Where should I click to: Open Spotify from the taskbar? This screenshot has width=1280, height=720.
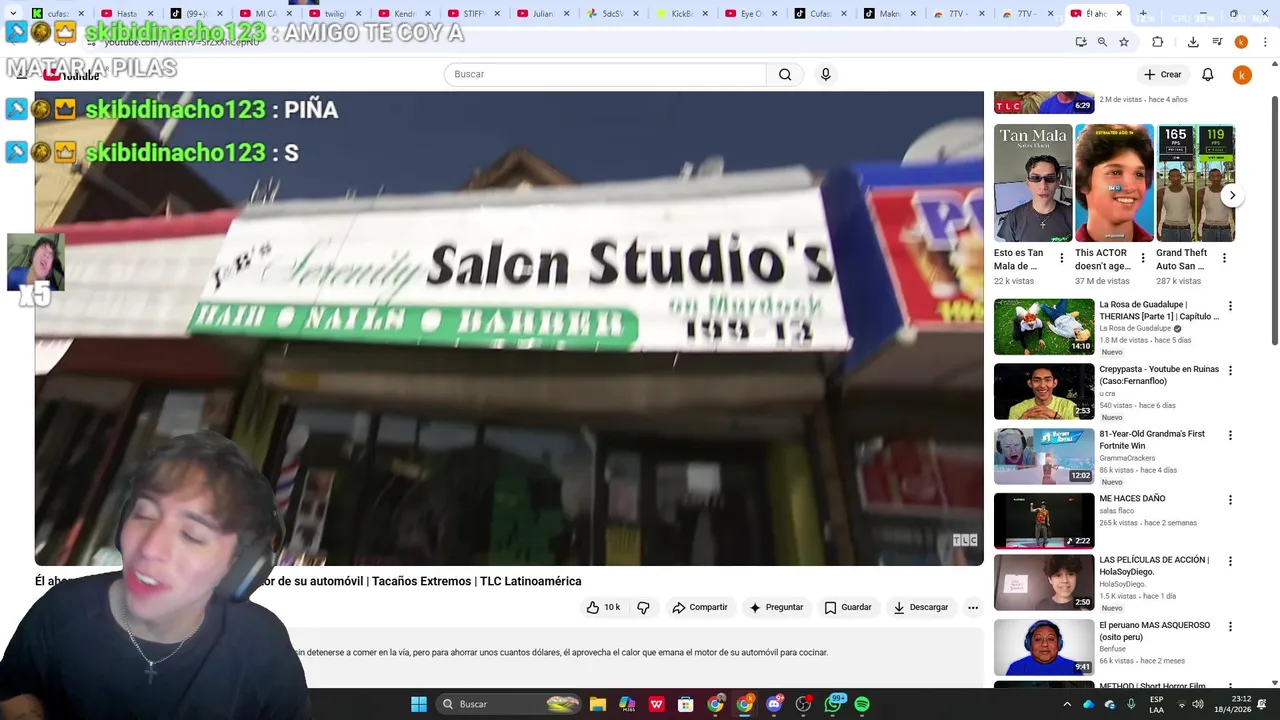click(862, 704)
